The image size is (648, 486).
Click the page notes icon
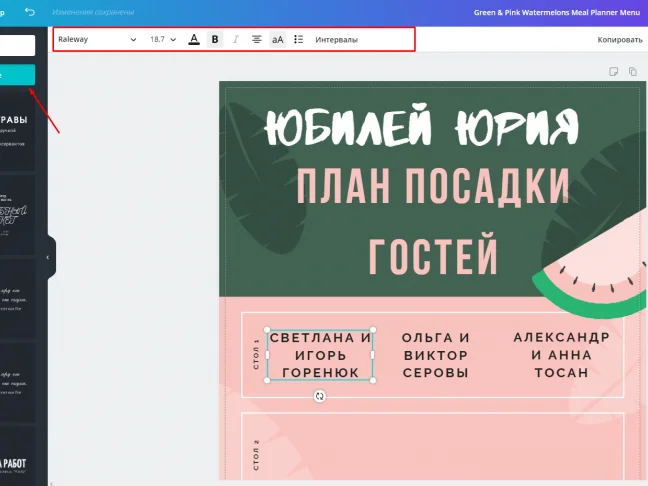[x=614, y=71]
